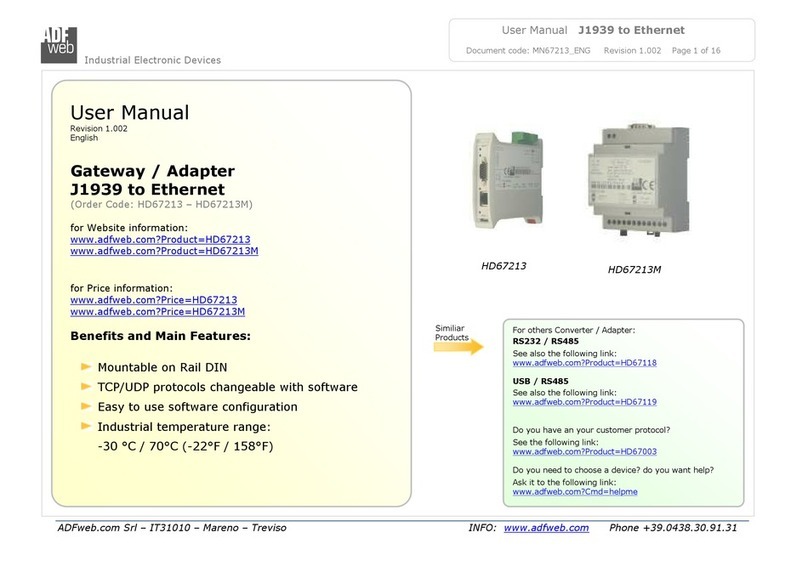Click the HD67213 device photo

coord(508,179)
